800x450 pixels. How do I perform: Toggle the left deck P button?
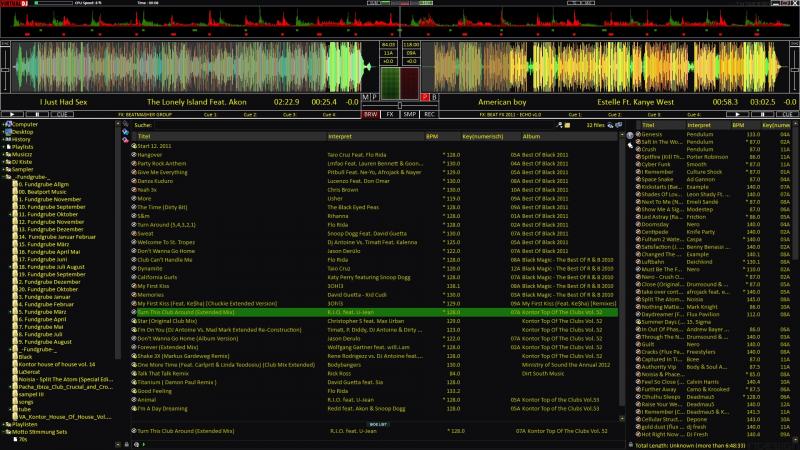click(x=374, y=97)
